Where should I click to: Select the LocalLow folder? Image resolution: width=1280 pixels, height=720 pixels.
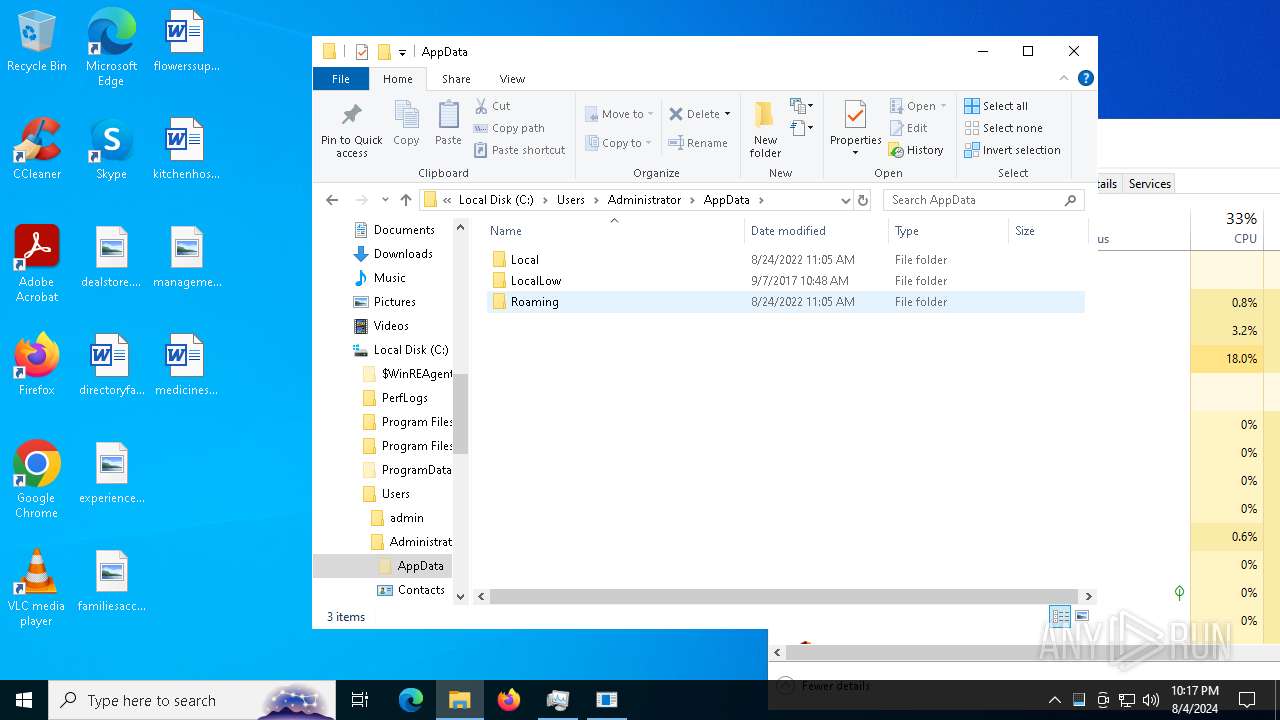(785, 281)
